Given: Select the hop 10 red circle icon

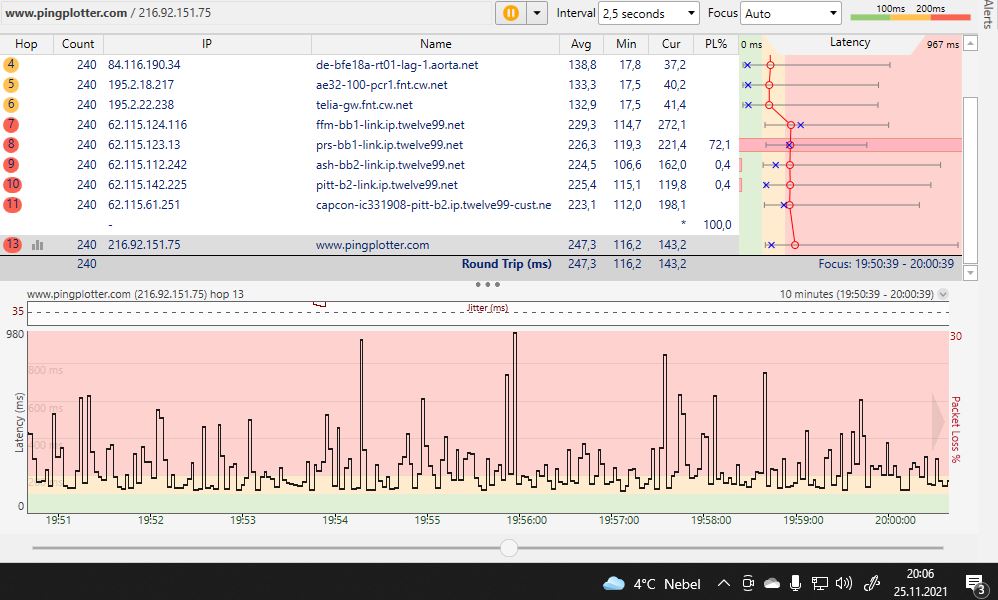Looking at the screenshot, I should 12,185.
